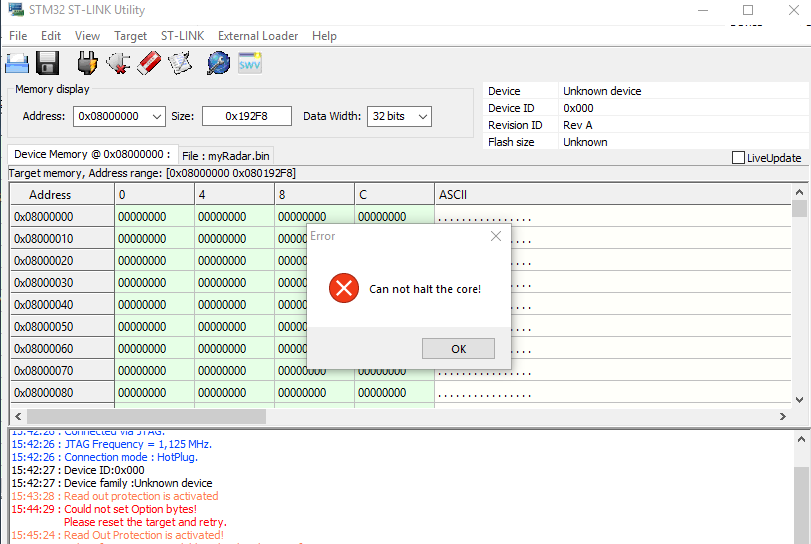Switch to Device Memory @ 0x08000000 tab
811x544 pixels.
(x=93, y=154)
